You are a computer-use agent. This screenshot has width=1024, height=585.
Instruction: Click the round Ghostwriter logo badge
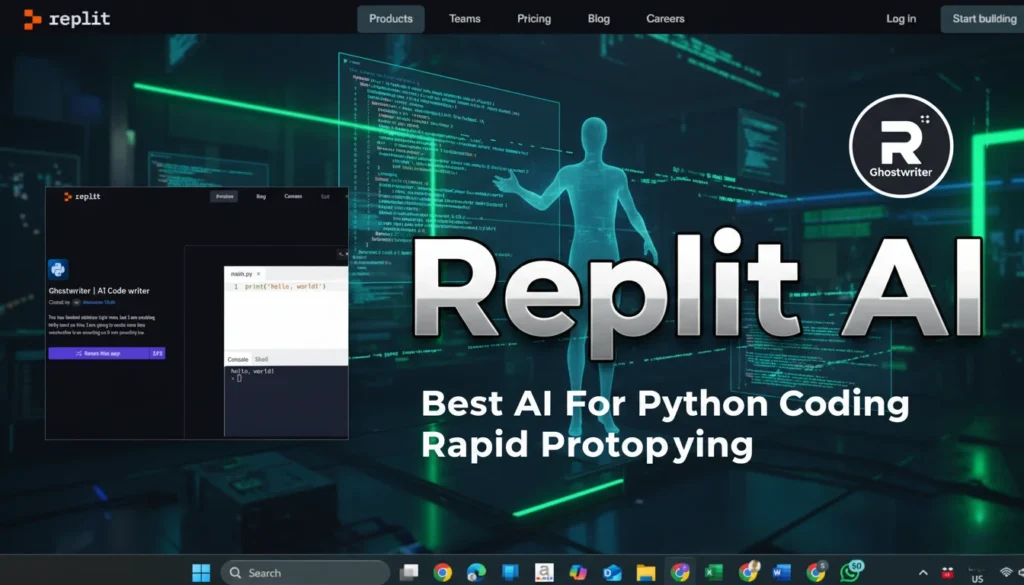coord(899,146)
